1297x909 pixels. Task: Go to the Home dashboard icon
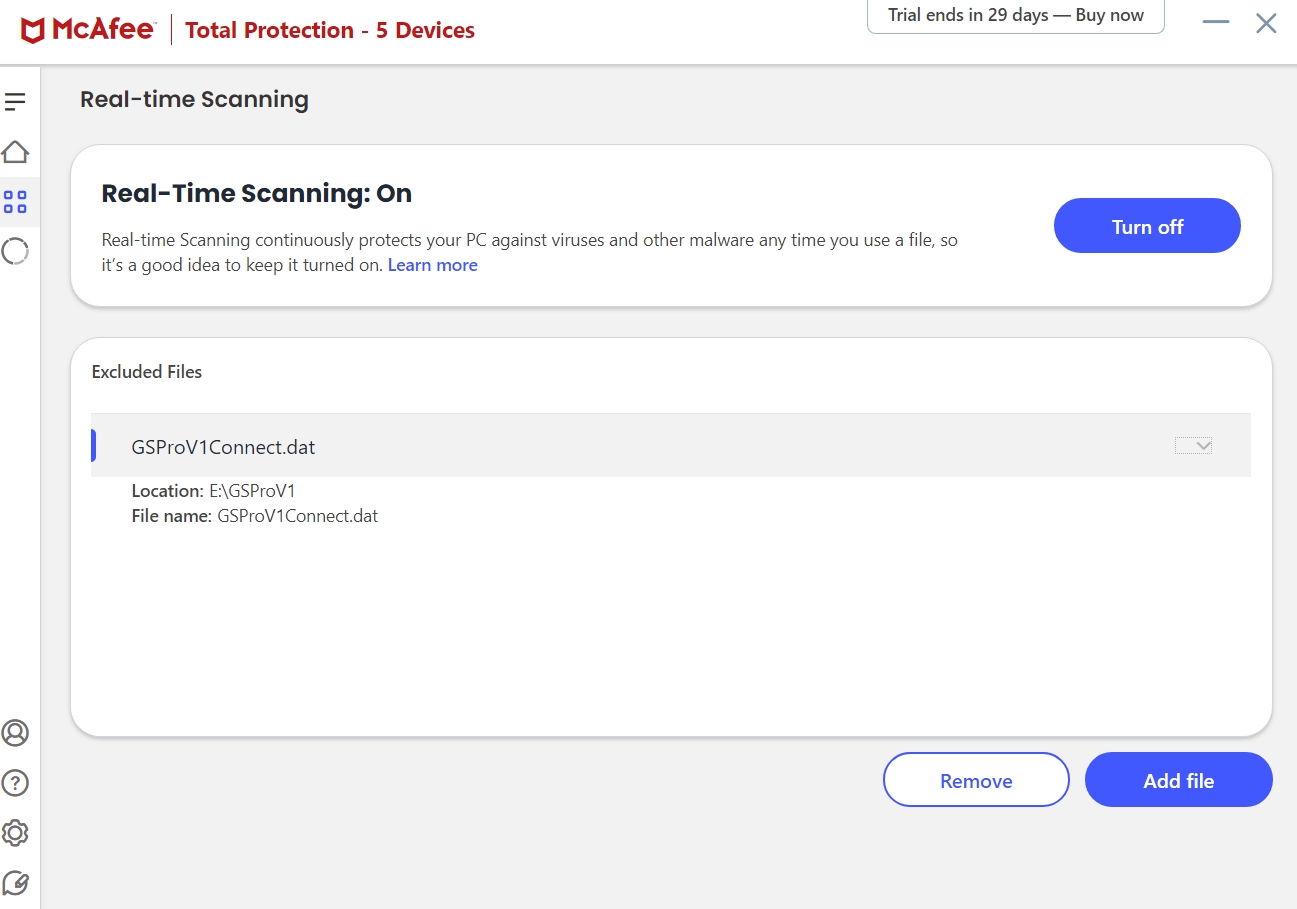(x=15, y=152)
